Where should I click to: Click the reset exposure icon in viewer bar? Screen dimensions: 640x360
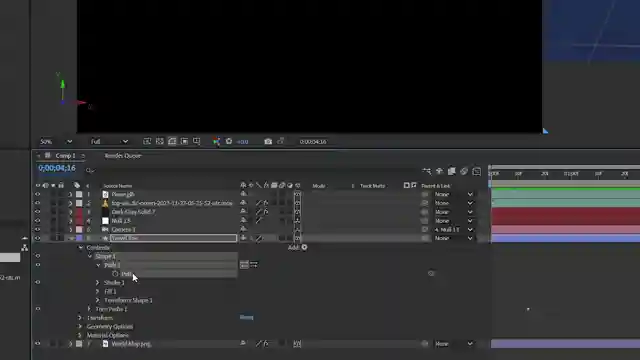[x=229, y=141]
